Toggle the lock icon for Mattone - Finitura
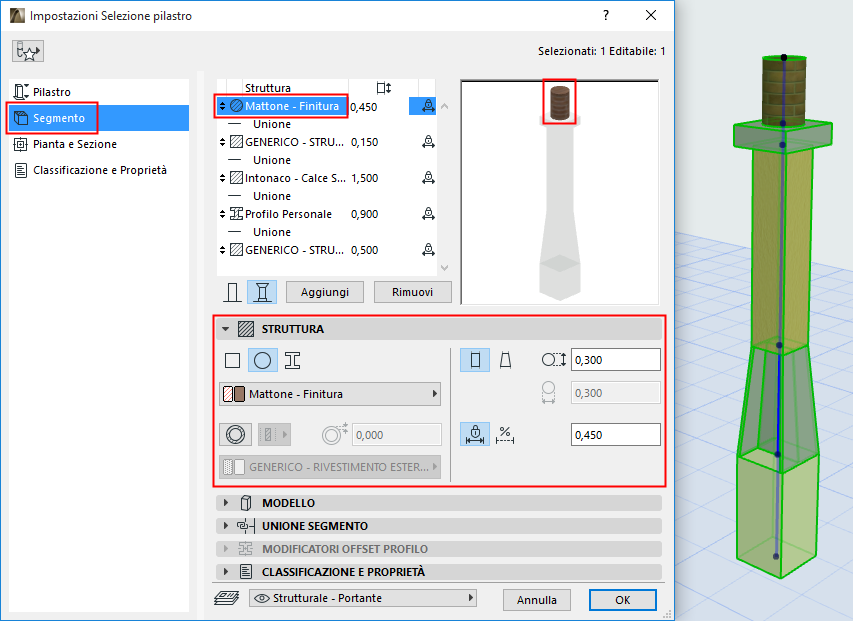The width and height of the screenshot is (853, 621). click(428, 105)
